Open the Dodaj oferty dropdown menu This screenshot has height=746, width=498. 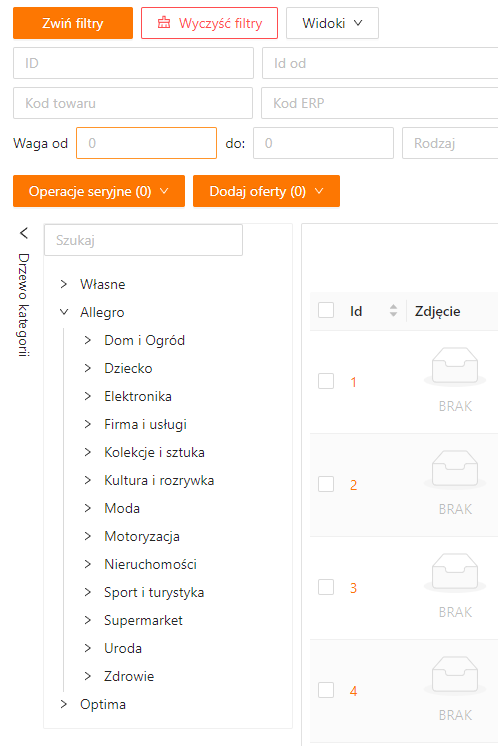(x=266, y=191)
